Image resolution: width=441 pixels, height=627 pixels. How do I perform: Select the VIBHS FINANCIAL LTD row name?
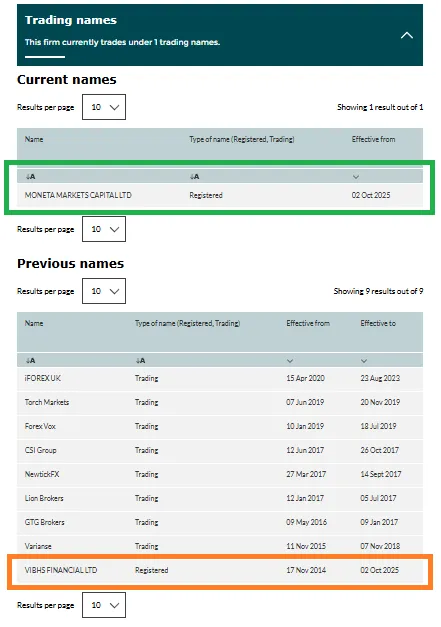click(x=61, y=570)
